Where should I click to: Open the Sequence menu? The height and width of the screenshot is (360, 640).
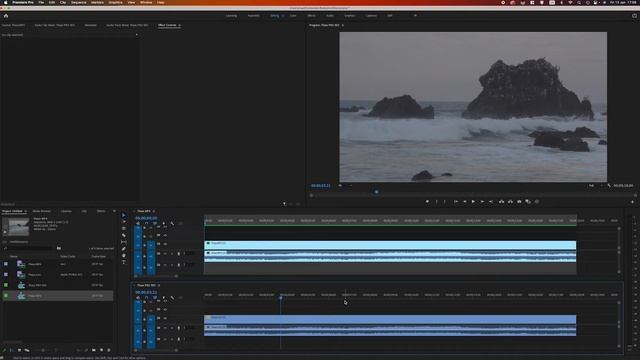(x=79, y=2)
